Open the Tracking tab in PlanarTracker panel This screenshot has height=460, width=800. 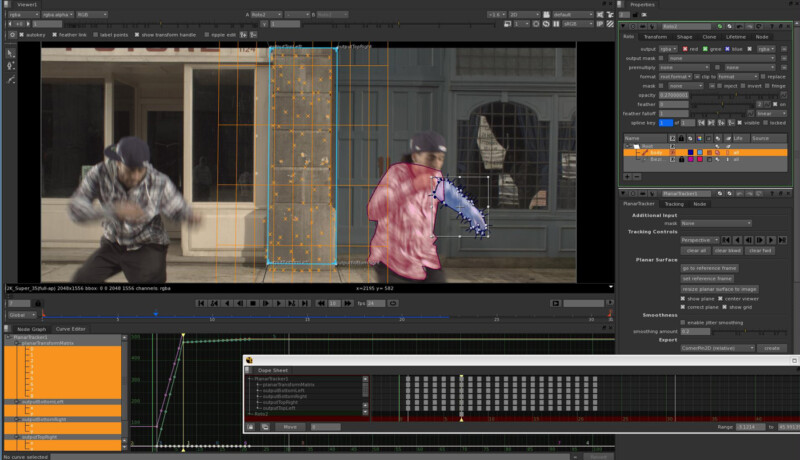tap(674, 203)
